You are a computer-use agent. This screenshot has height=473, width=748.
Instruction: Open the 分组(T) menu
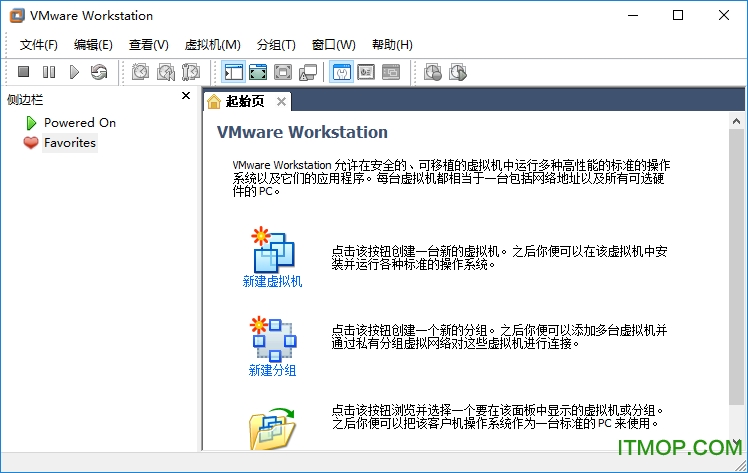point(276,45)
